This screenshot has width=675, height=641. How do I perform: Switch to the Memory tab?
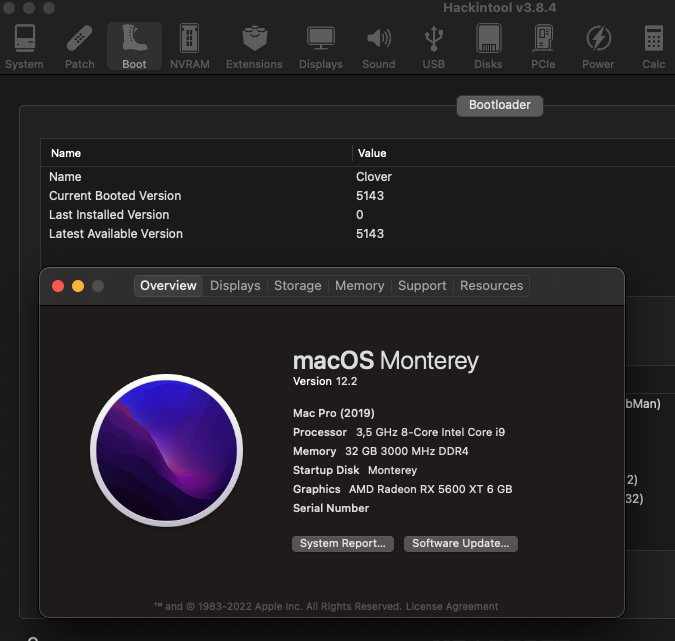(x=359, y=286)
